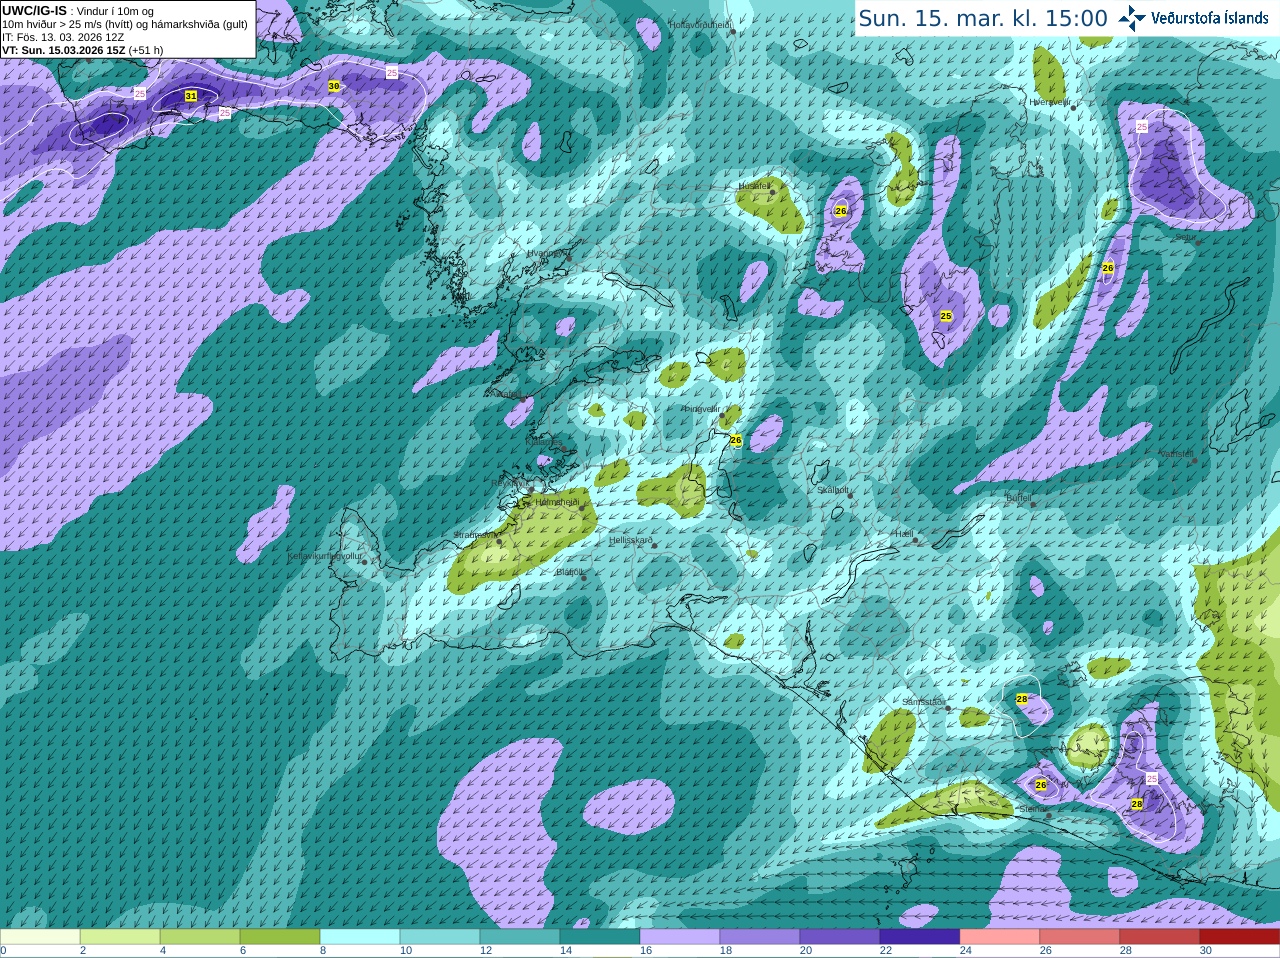Click the 24–26 m/s pink legend swatch
The image size is (1280, 958).
(x=1000, y=936)
